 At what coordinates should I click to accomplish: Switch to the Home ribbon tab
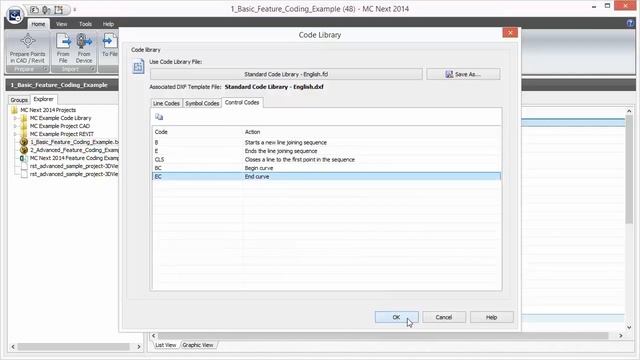(38, 24)
